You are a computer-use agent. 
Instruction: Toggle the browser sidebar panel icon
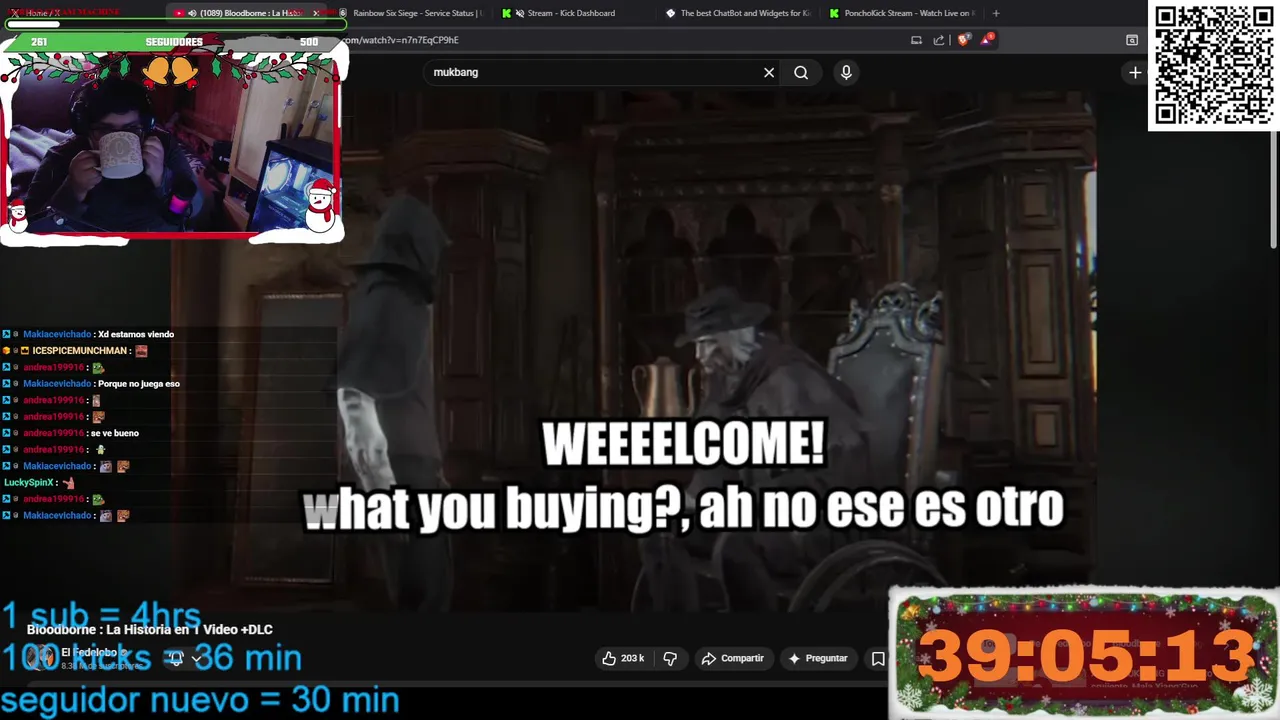click(1132, 40)
